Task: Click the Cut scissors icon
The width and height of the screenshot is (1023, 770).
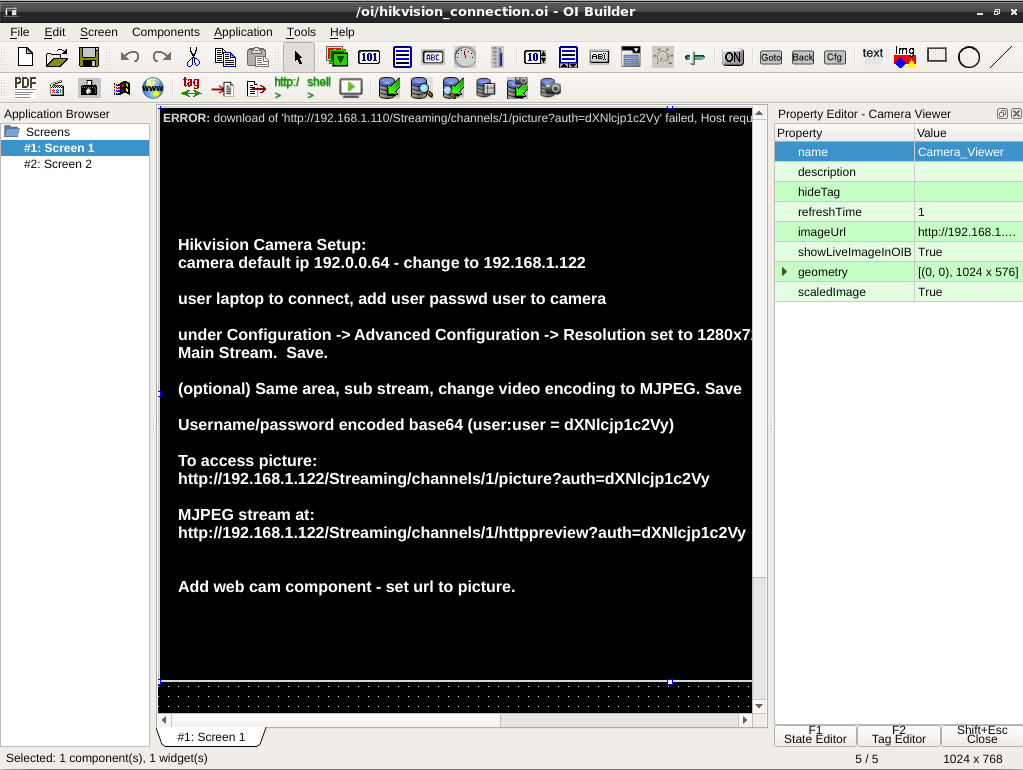Action: 193,57
